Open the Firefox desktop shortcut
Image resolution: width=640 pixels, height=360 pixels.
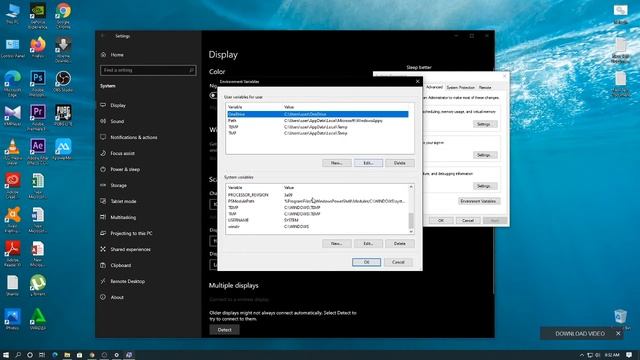point(38,47)
